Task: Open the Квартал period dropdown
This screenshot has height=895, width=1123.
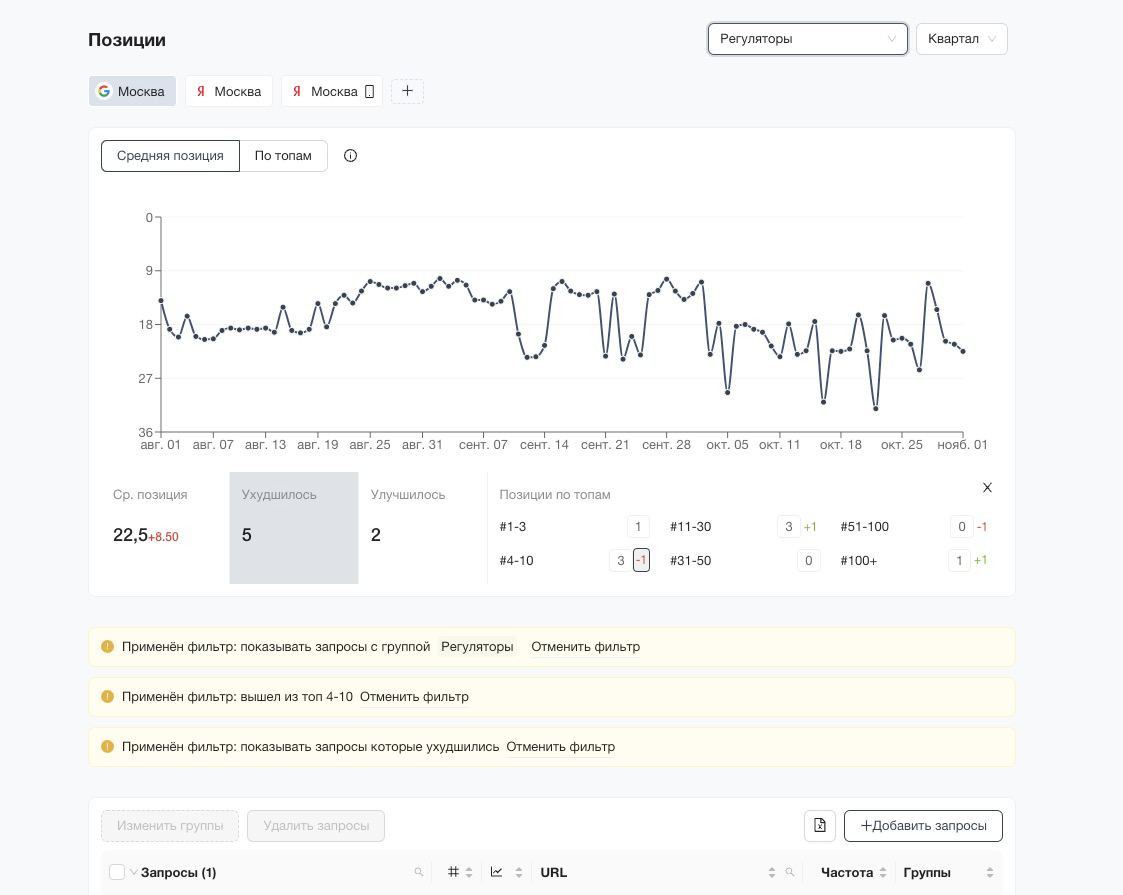Action: 961,39
